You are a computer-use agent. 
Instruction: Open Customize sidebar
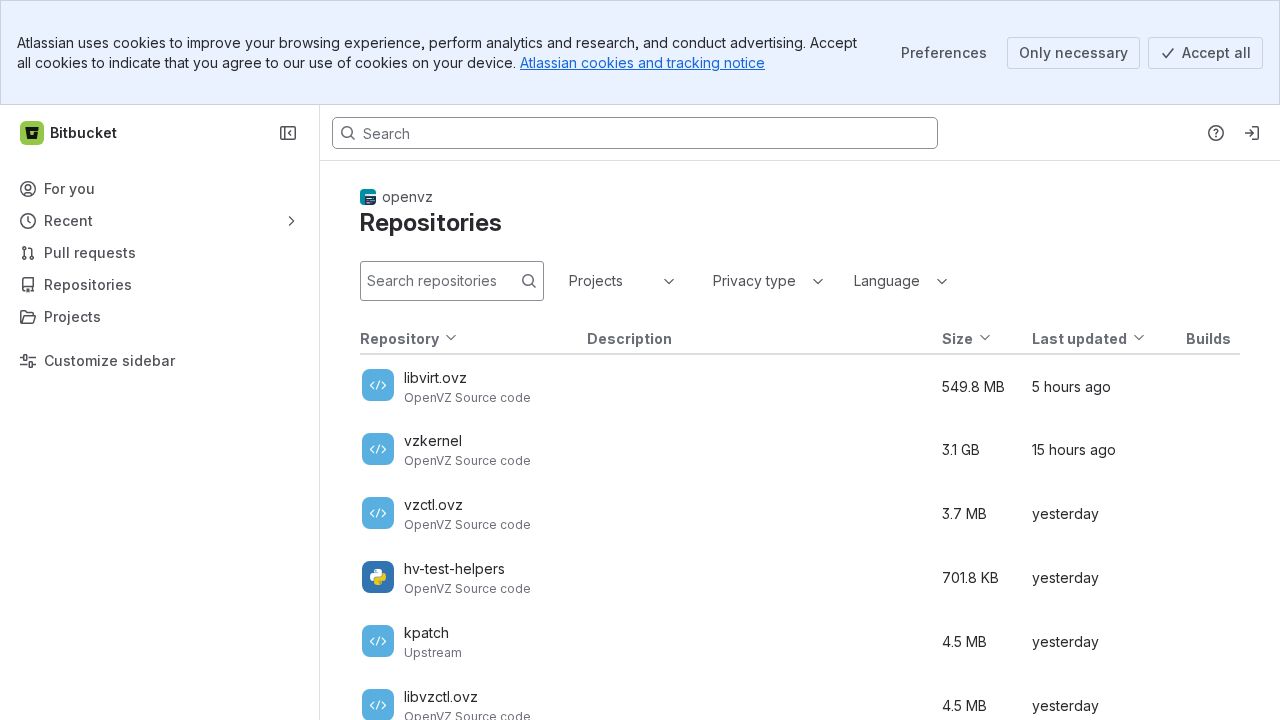click(160, 361)
